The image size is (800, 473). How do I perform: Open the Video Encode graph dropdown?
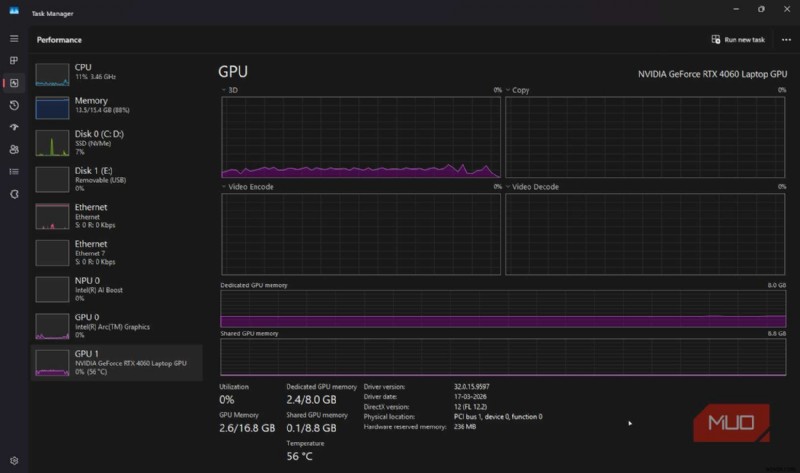tap(247, 187)
